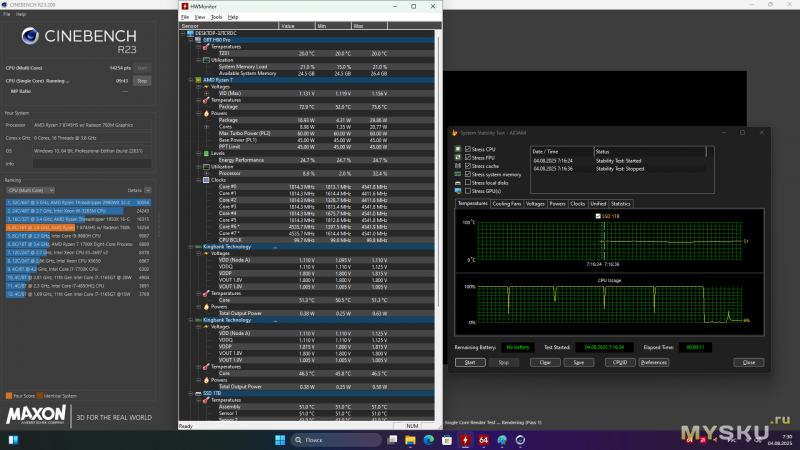Collapse the AMD Ryzen 7 node
Screen dimensions: 800x450
[191, 80]
